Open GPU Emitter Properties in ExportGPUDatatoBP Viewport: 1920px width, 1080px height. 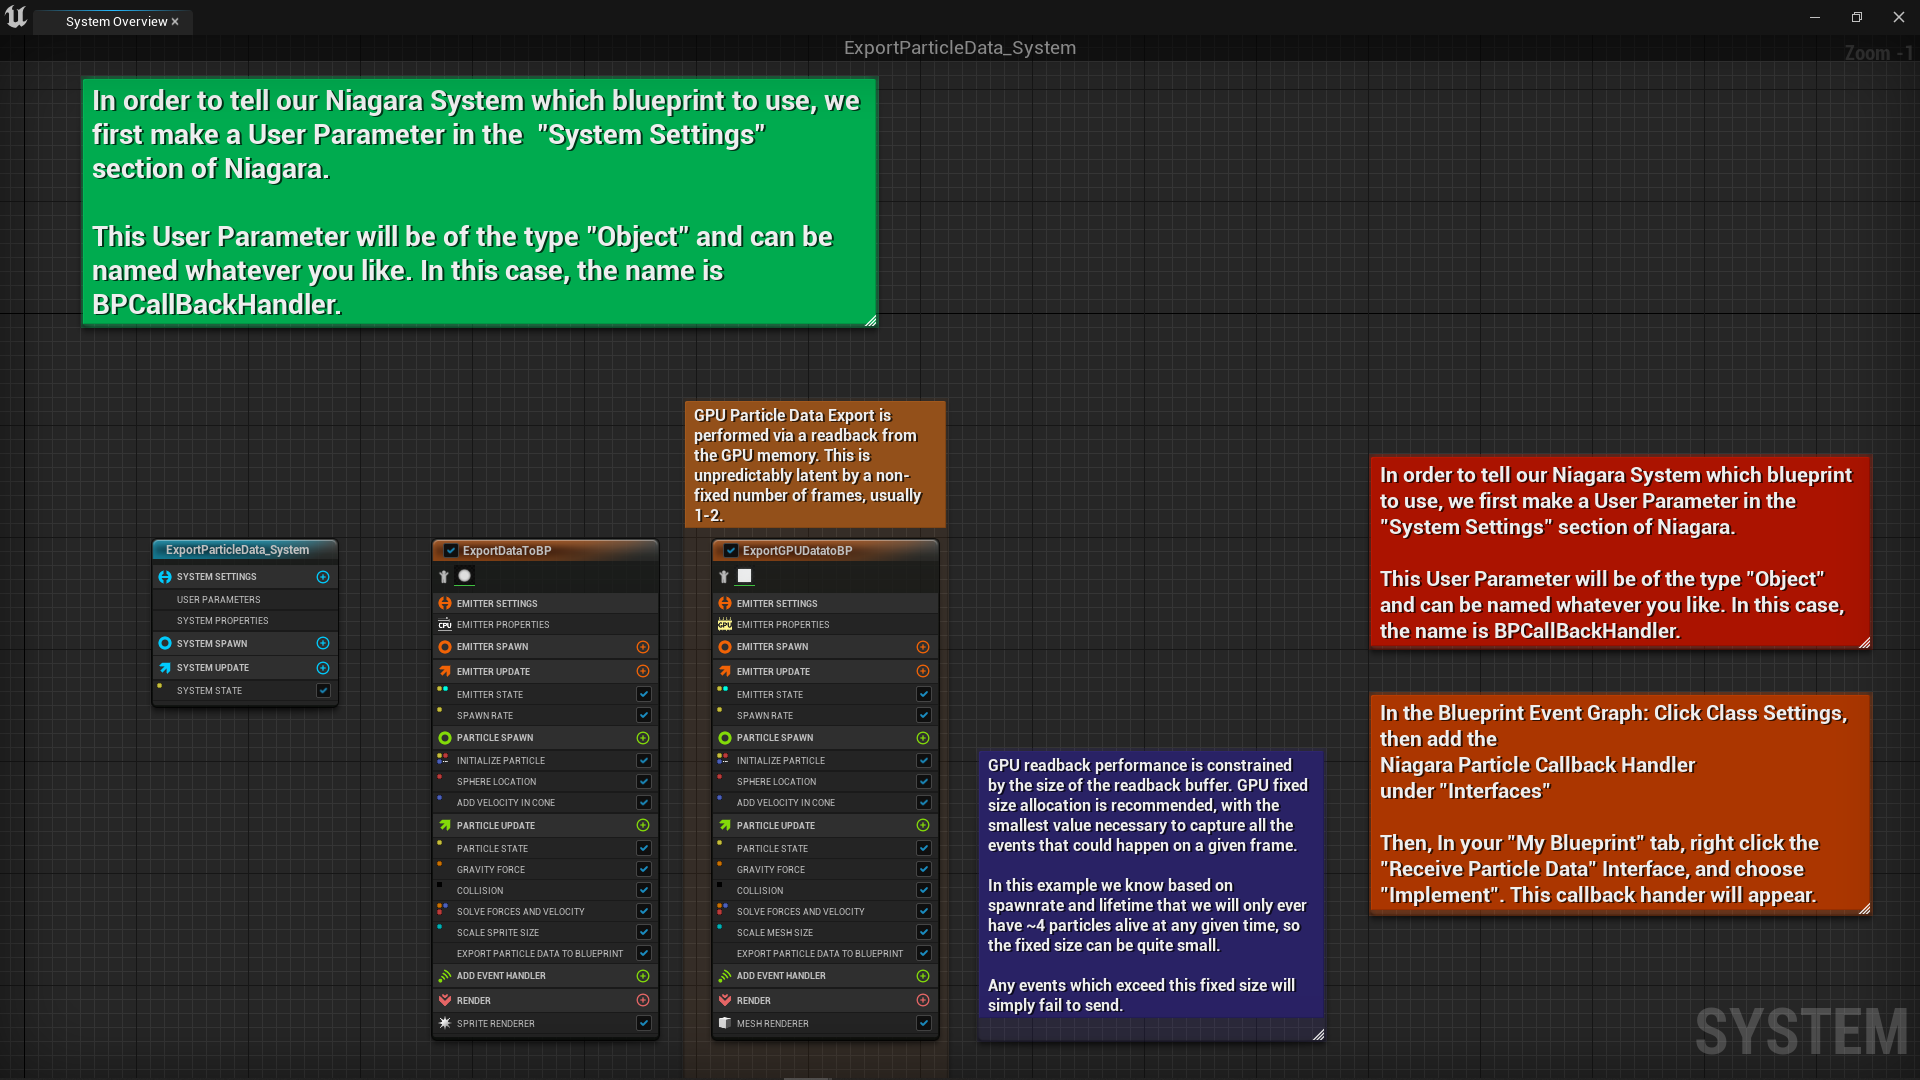click(825, 624)
